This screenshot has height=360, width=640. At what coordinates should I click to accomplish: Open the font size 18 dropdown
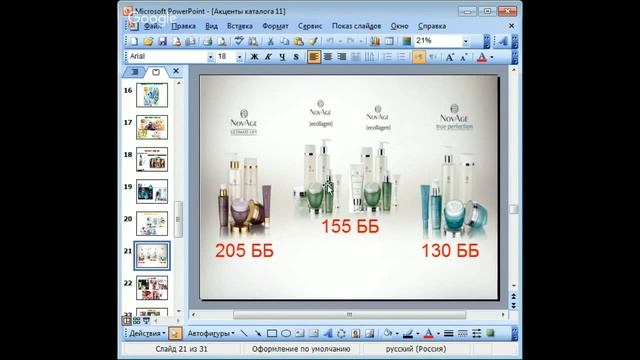click(240, 57)
